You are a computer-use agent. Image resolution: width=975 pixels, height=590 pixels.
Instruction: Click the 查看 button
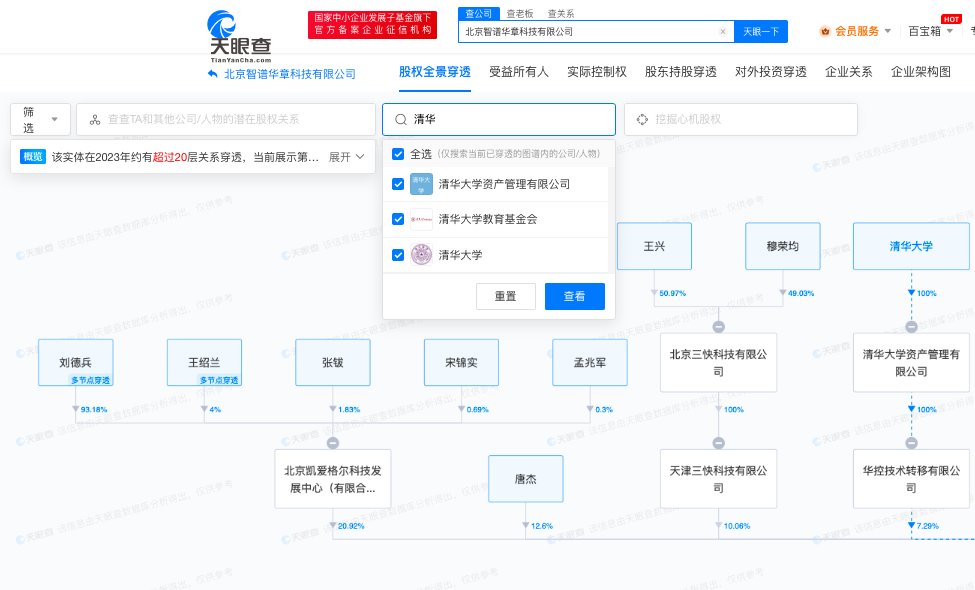pos(574,297)
